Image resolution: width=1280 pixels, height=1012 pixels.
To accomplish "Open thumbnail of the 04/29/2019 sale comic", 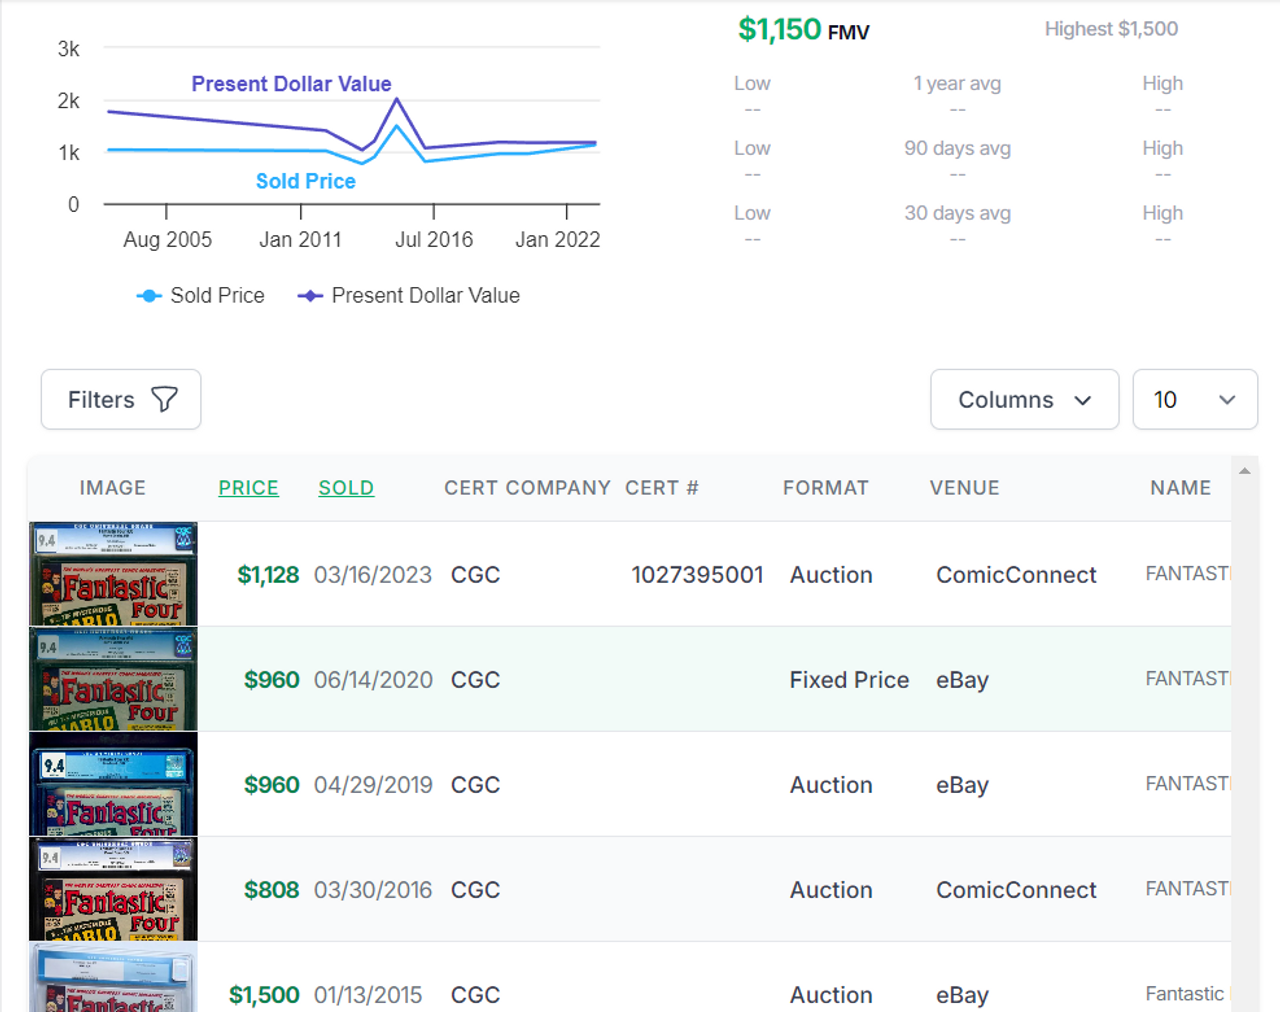I will coord(113,784).
